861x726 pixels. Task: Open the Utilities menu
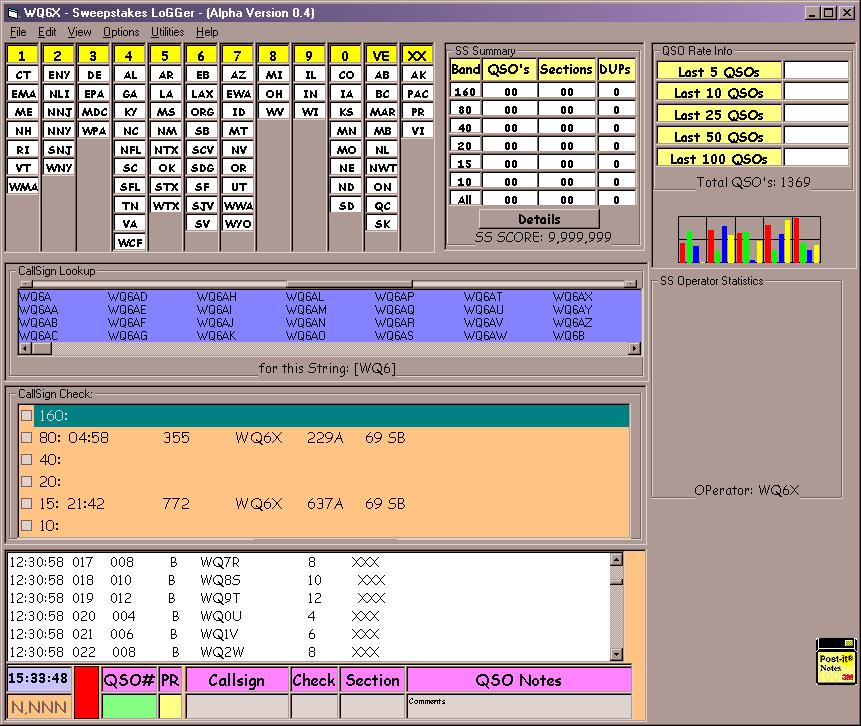168,32
